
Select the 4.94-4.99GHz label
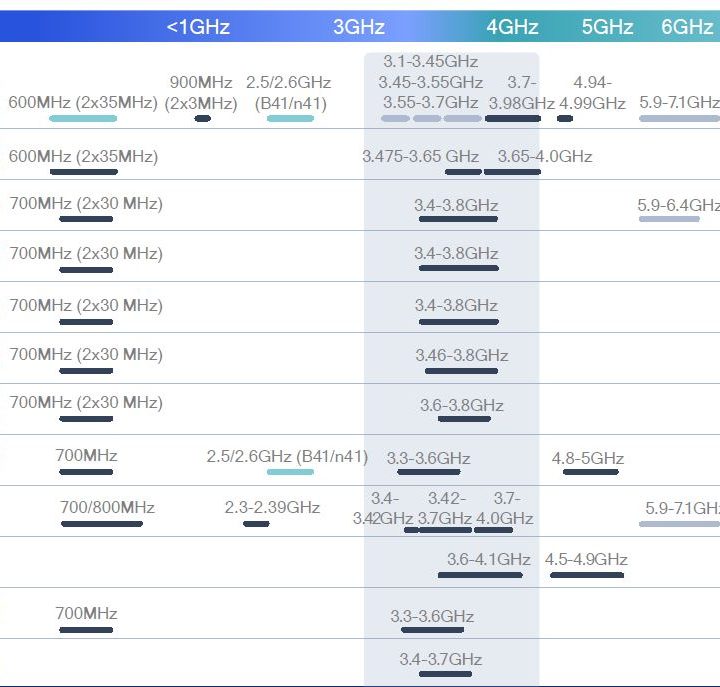[592, 93]
